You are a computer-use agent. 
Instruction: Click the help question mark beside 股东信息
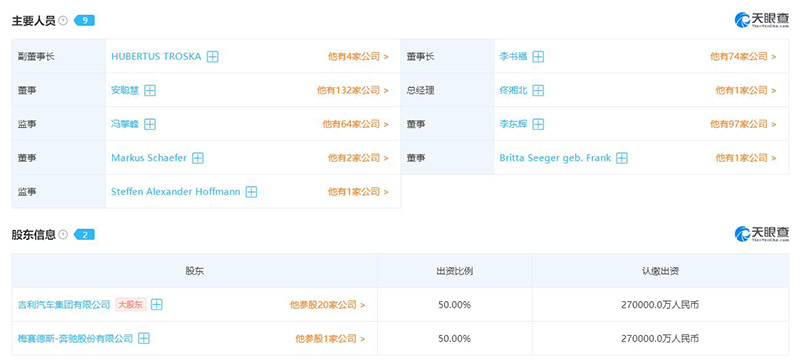(63, 235)
